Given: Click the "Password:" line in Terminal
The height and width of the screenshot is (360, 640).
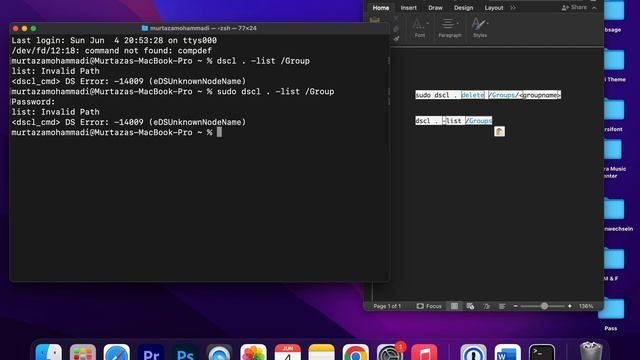Looking at the screenshot, I should click(33, 102).
